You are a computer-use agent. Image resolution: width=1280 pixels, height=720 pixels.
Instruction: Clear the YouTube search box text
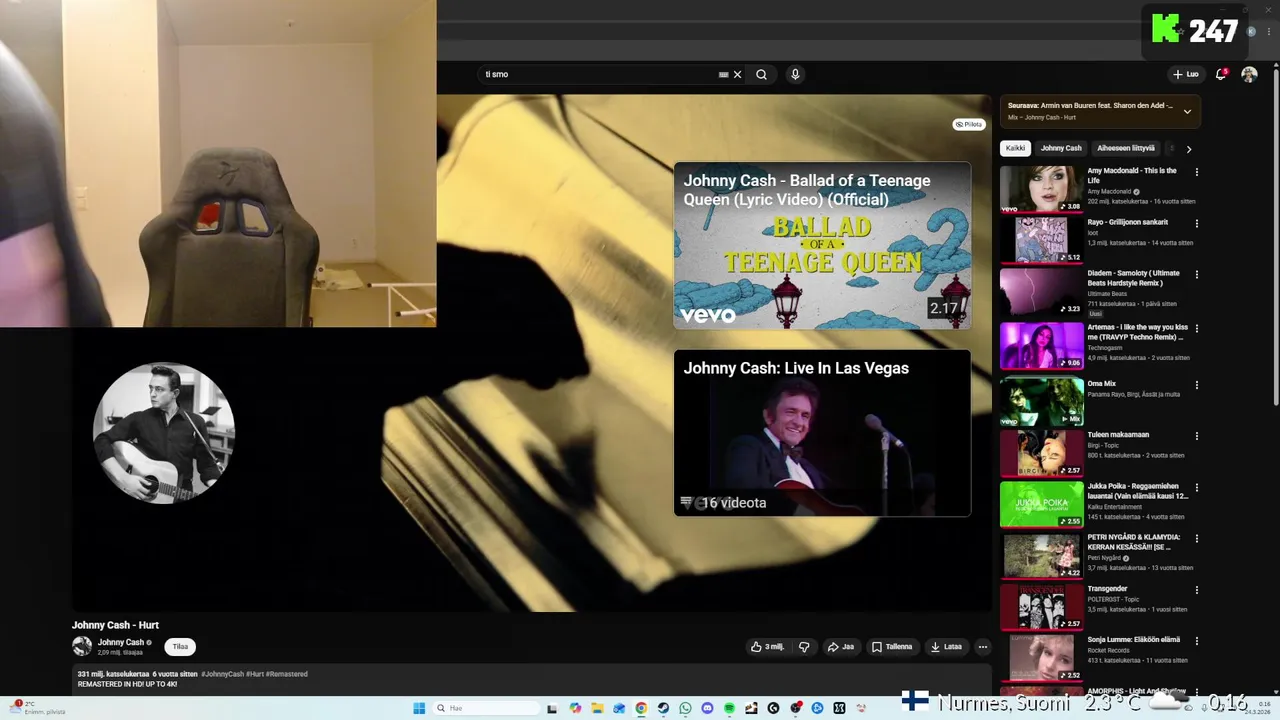coord(737,74)
